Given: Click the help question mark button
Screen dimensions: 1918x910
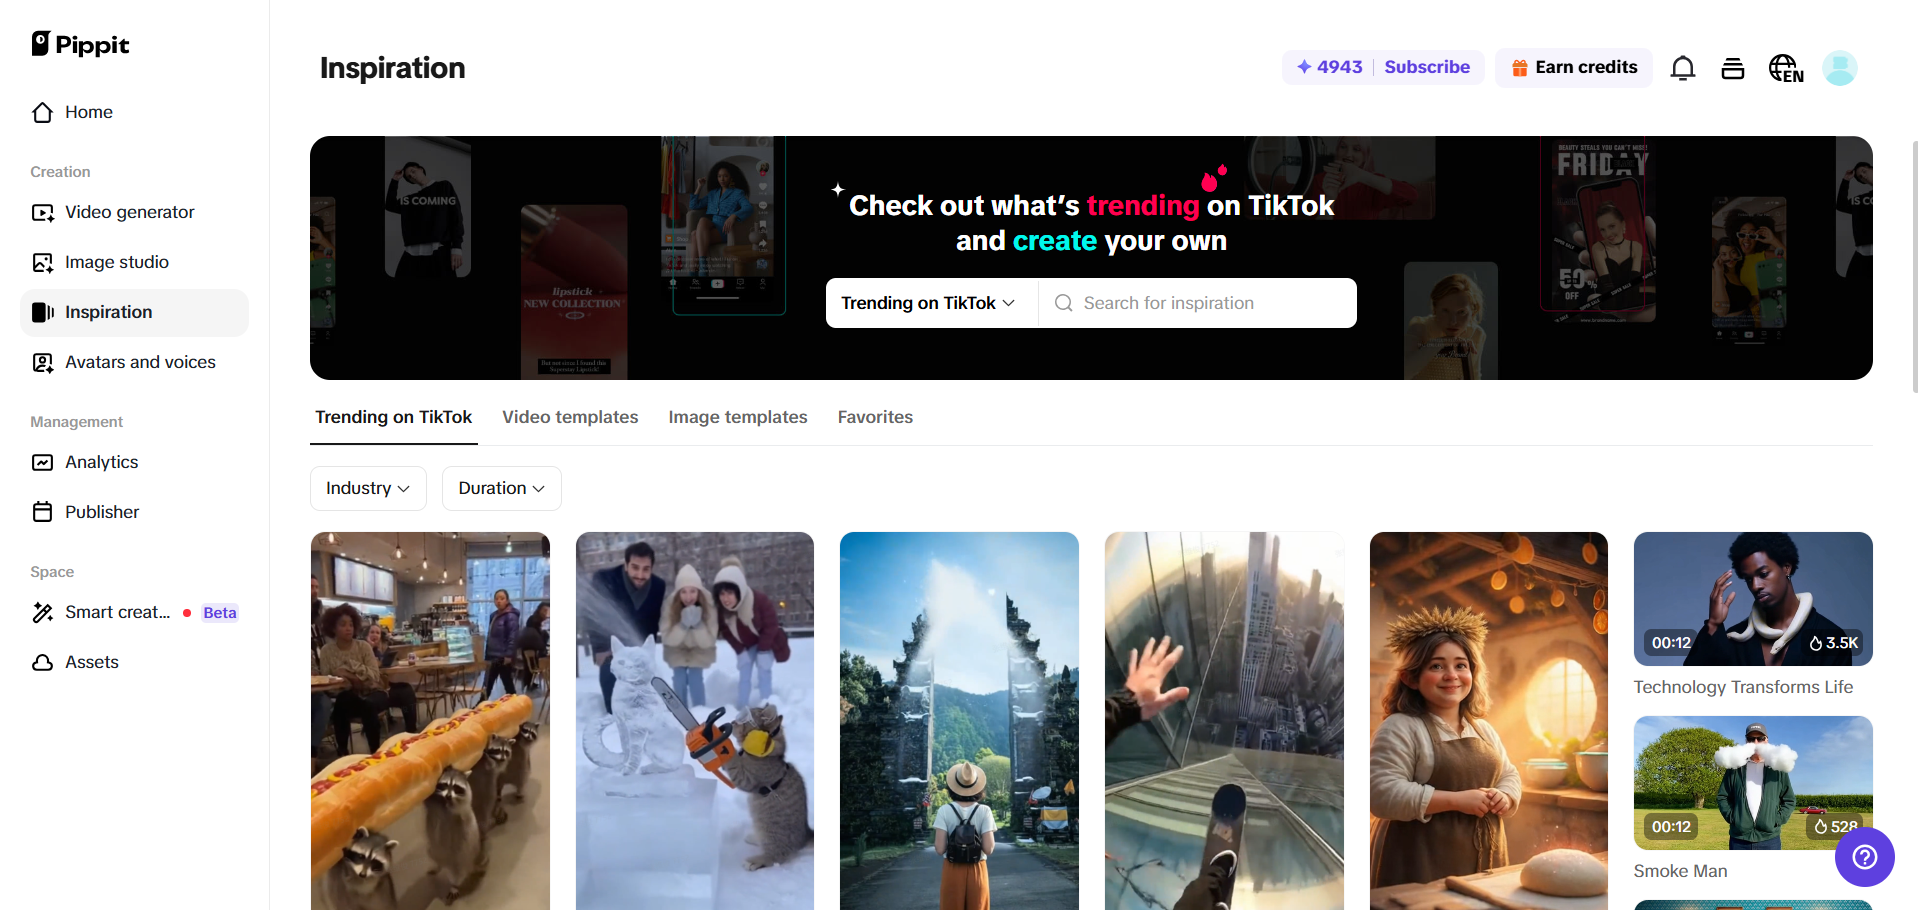Looking at the screenshot, I should 1865,857.
